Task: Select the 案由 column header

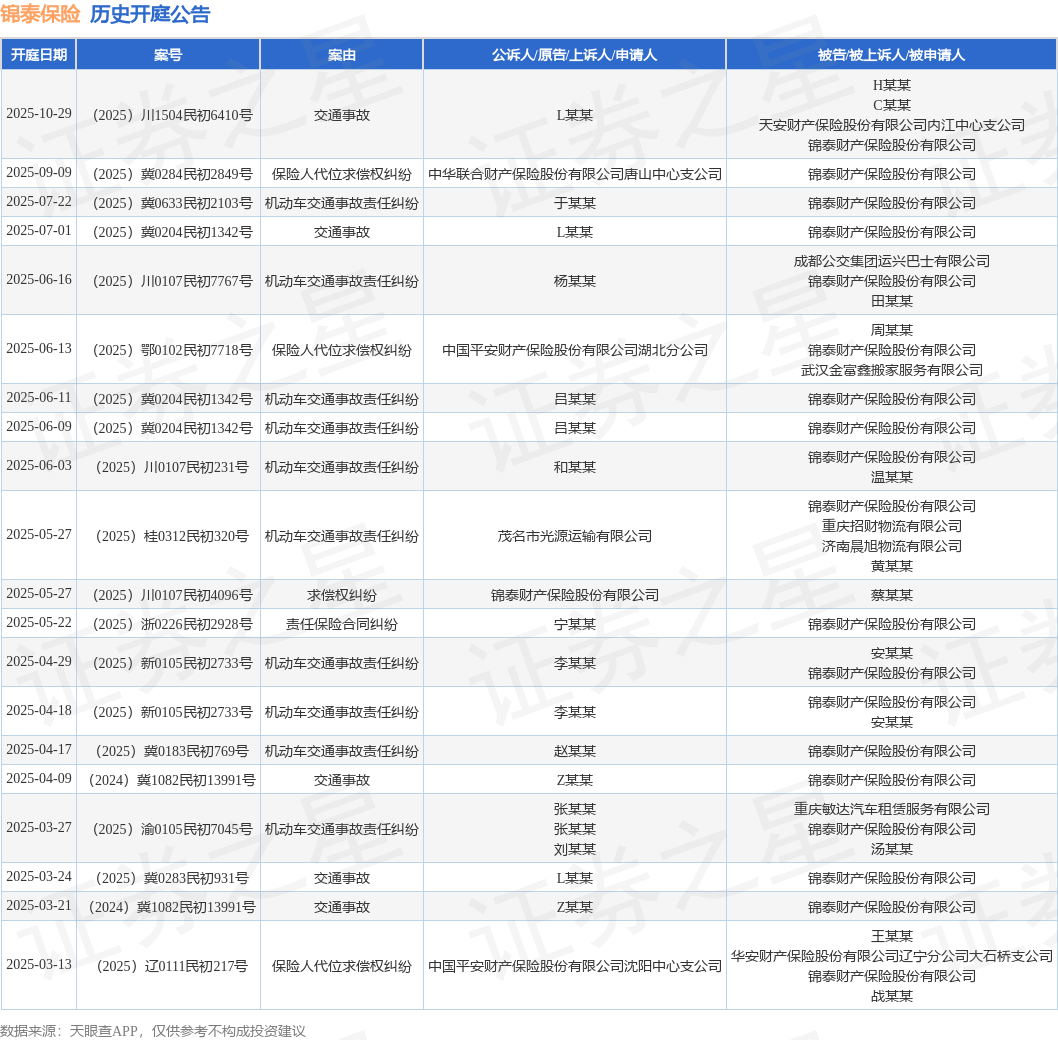Action: pos(341,55)
